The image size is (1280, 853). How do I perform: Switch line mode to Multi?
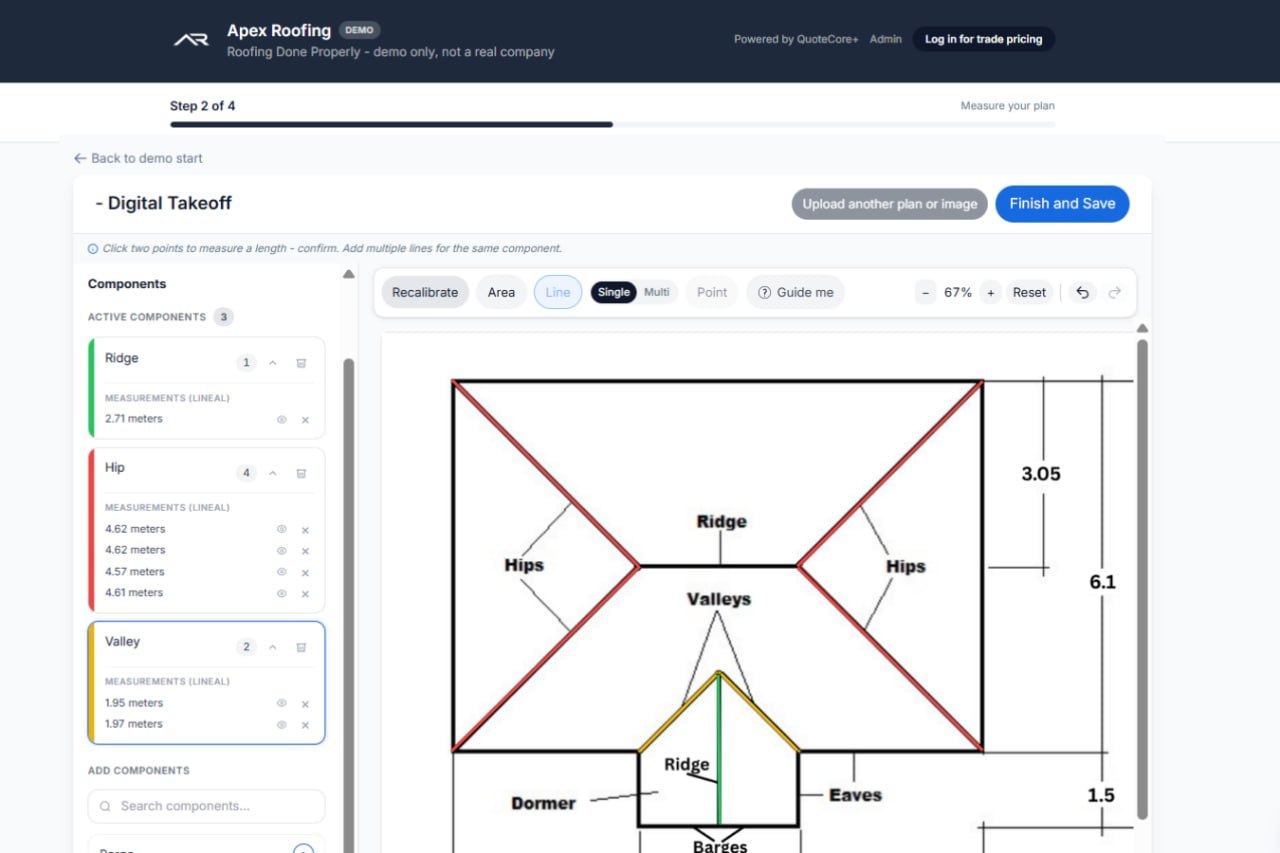pos(657,292)
